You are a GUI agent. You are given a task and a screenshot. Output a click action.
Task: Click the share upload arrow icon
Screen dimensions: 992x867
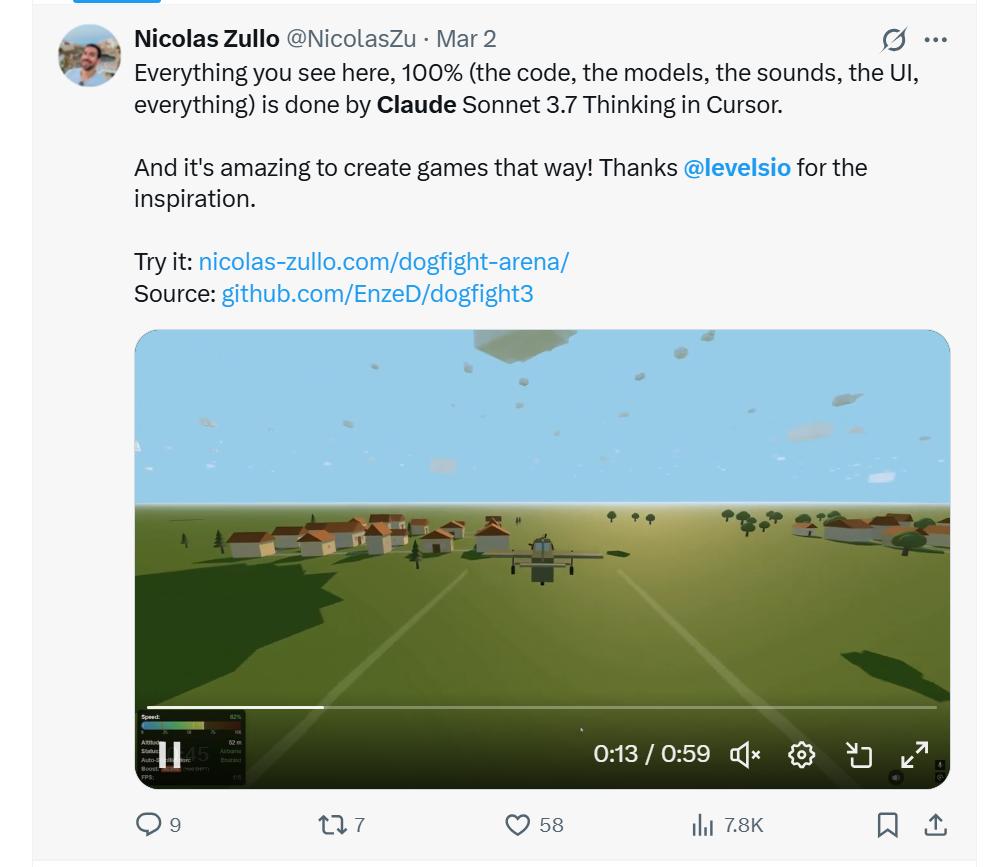tap(936, 825)
